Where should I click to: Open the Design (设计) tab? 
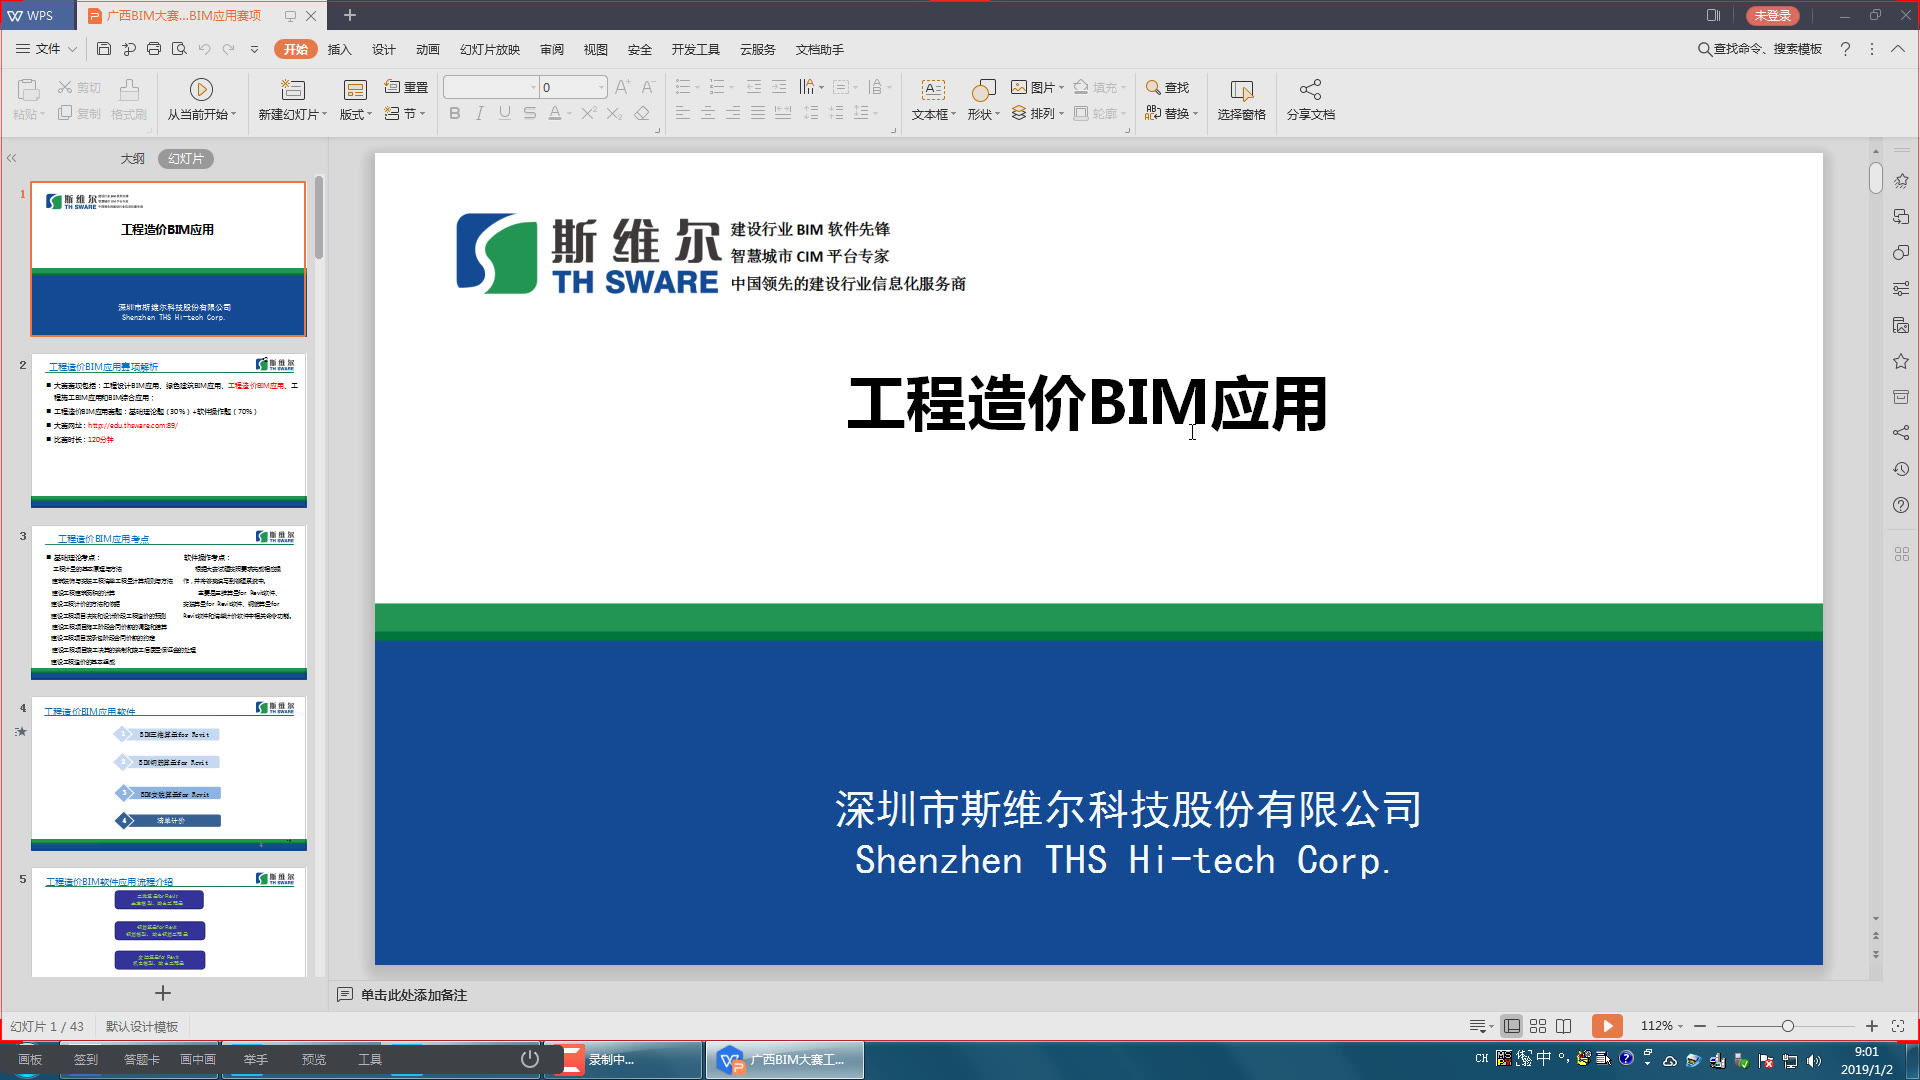click(x=384, y=49)
